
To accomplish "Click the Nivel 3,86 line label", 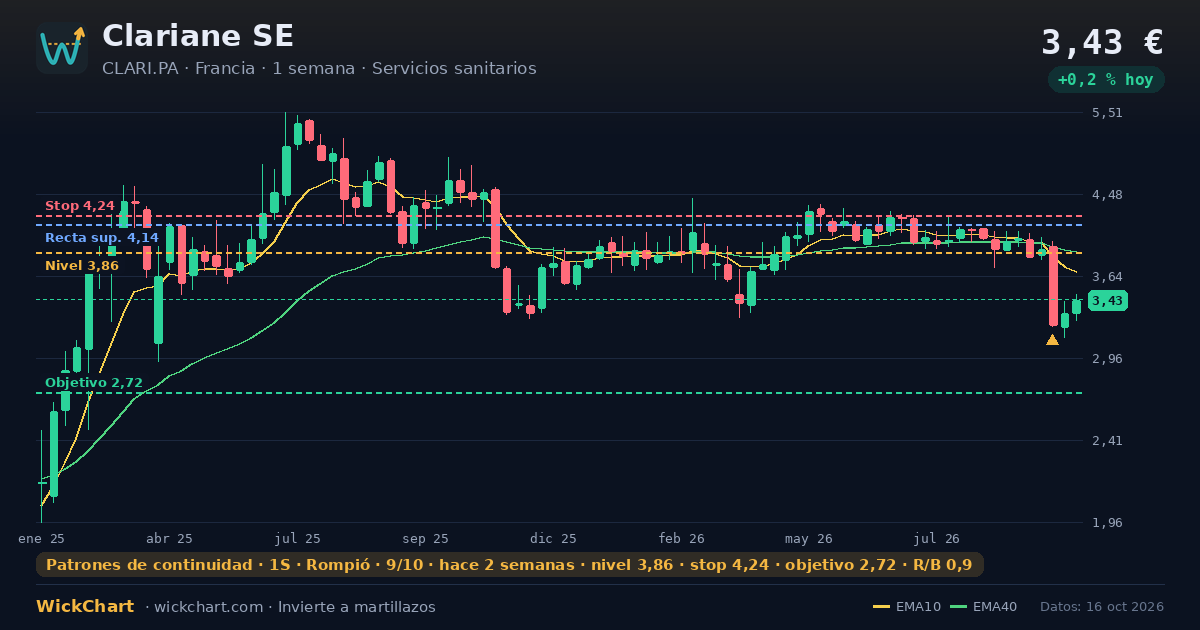I will pyautogui.click(x=82, y=266).
